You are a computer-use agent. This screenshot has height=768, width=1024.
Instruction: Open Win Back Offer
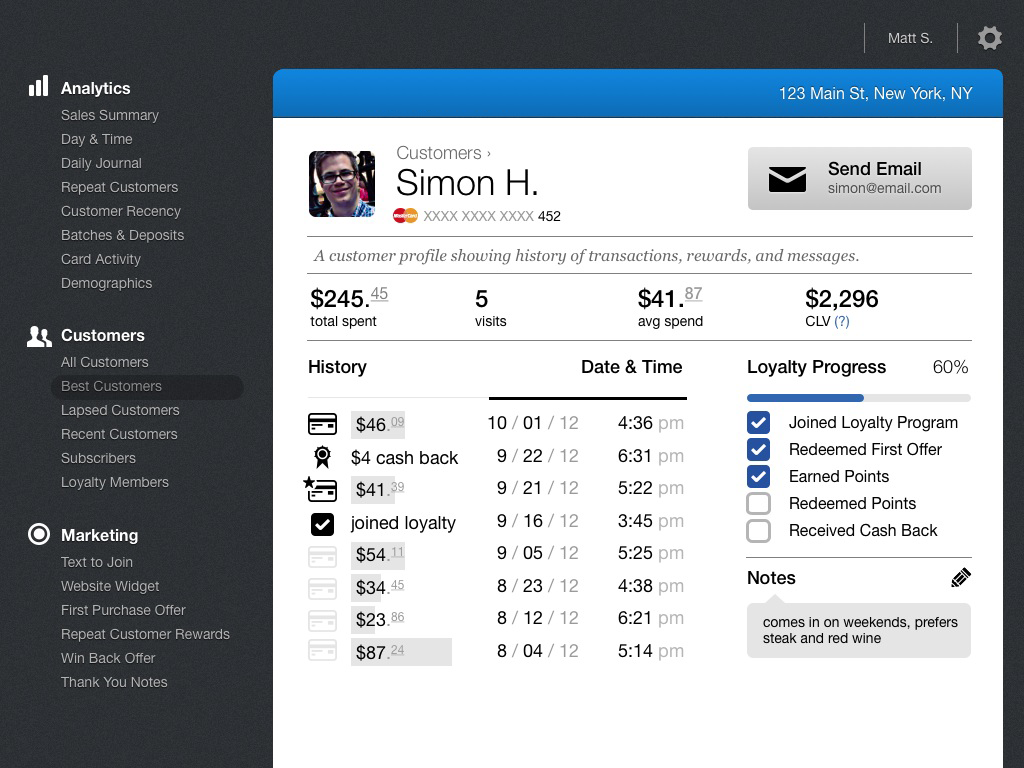108,658
